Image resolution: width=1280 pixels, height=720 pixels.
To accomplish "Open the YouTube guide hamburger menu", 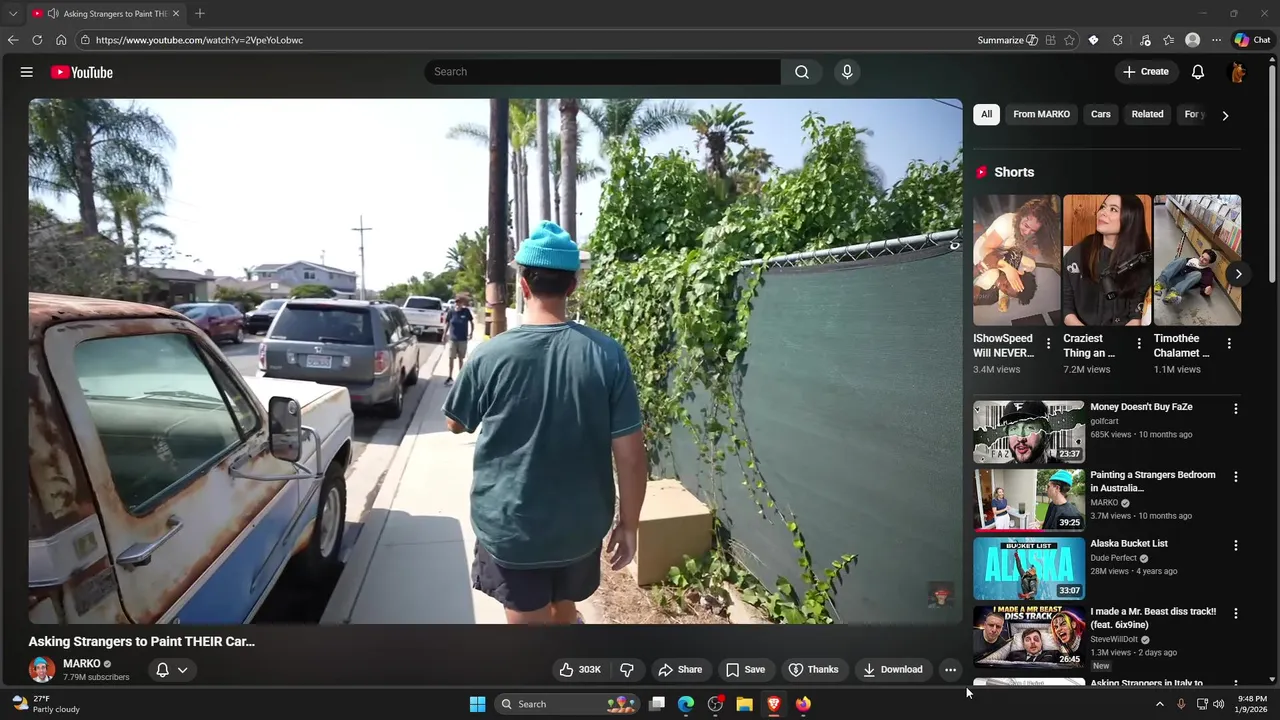I will 27,72.
